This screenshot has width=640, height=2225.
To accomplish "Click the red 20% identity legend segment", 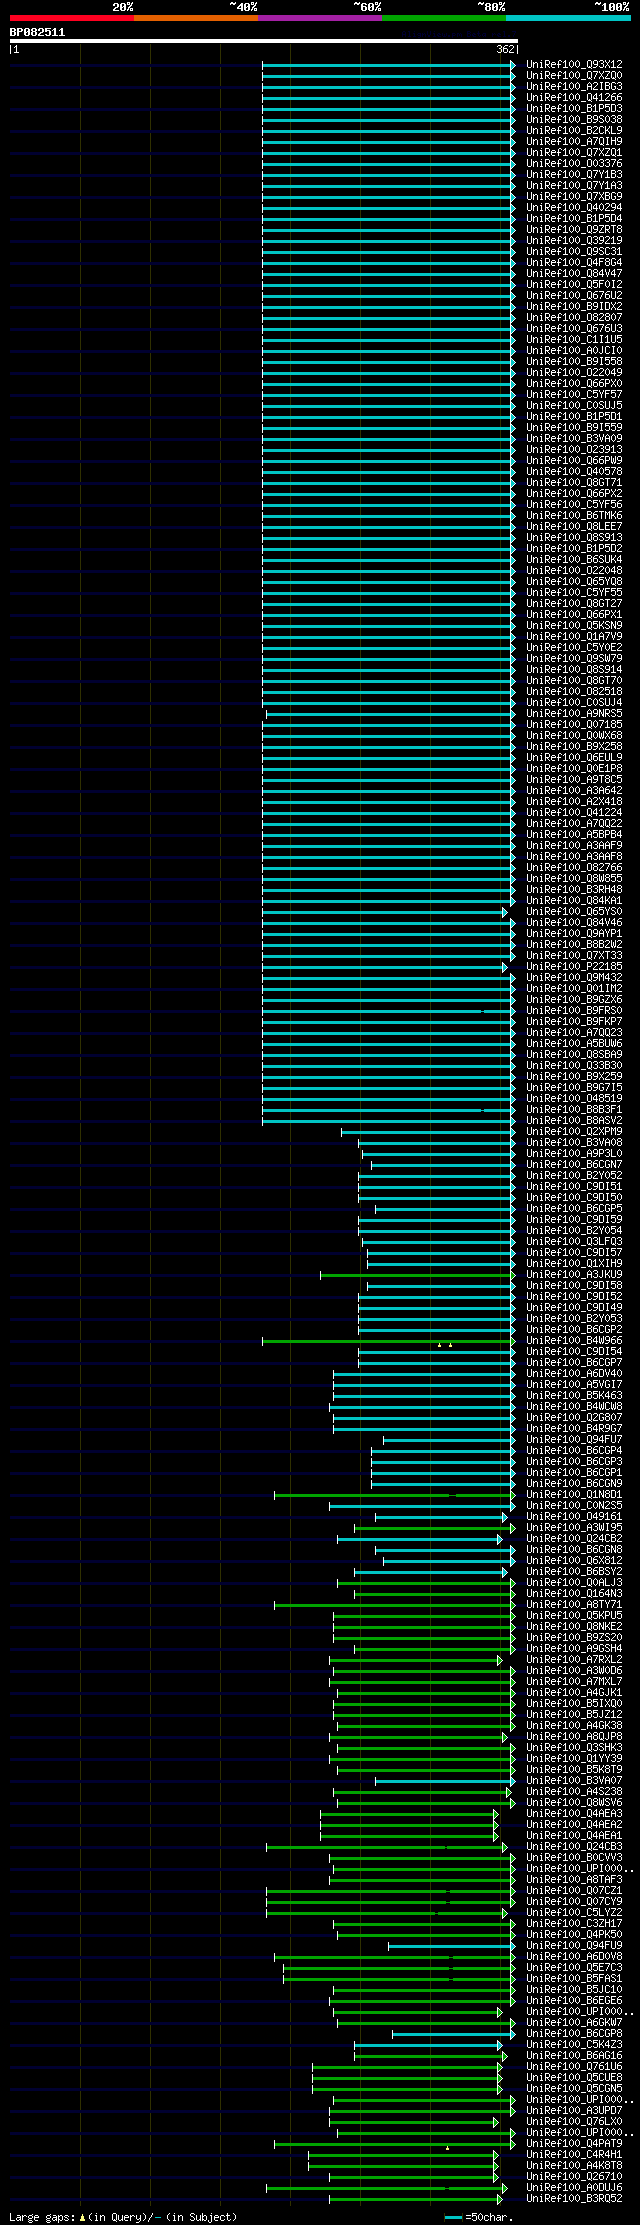I will [72, 18].
